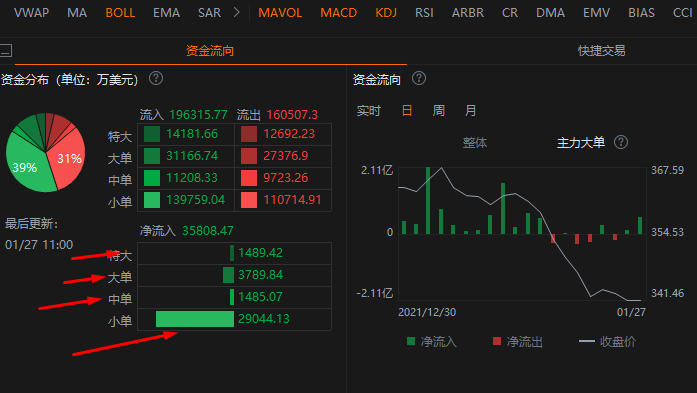The height and width of the screenshot is (393, 697).
Task: Click 特大 inflow value 14181.66
Action: pyautogui.click(x=192, y=134)
